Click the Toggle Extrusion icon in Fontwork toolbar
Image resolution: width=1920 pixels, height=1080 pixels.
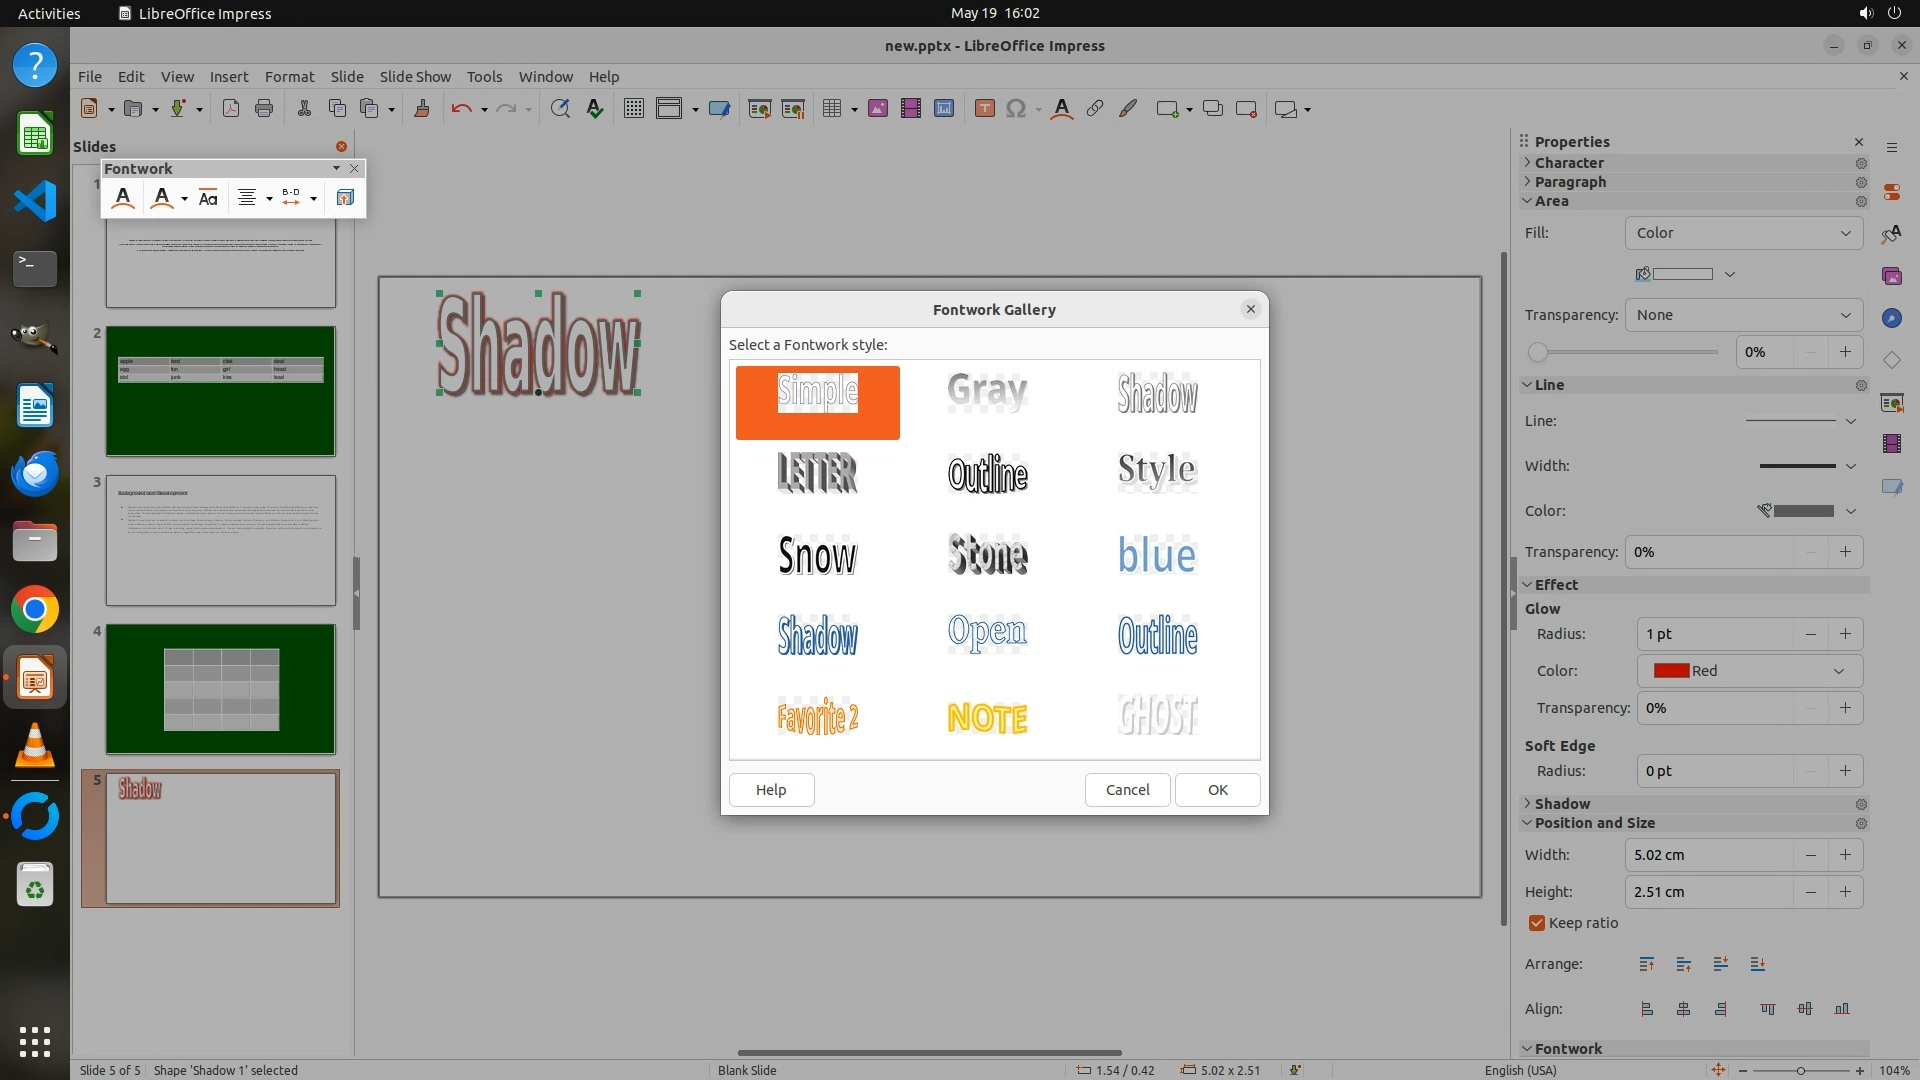pos(345,198)
